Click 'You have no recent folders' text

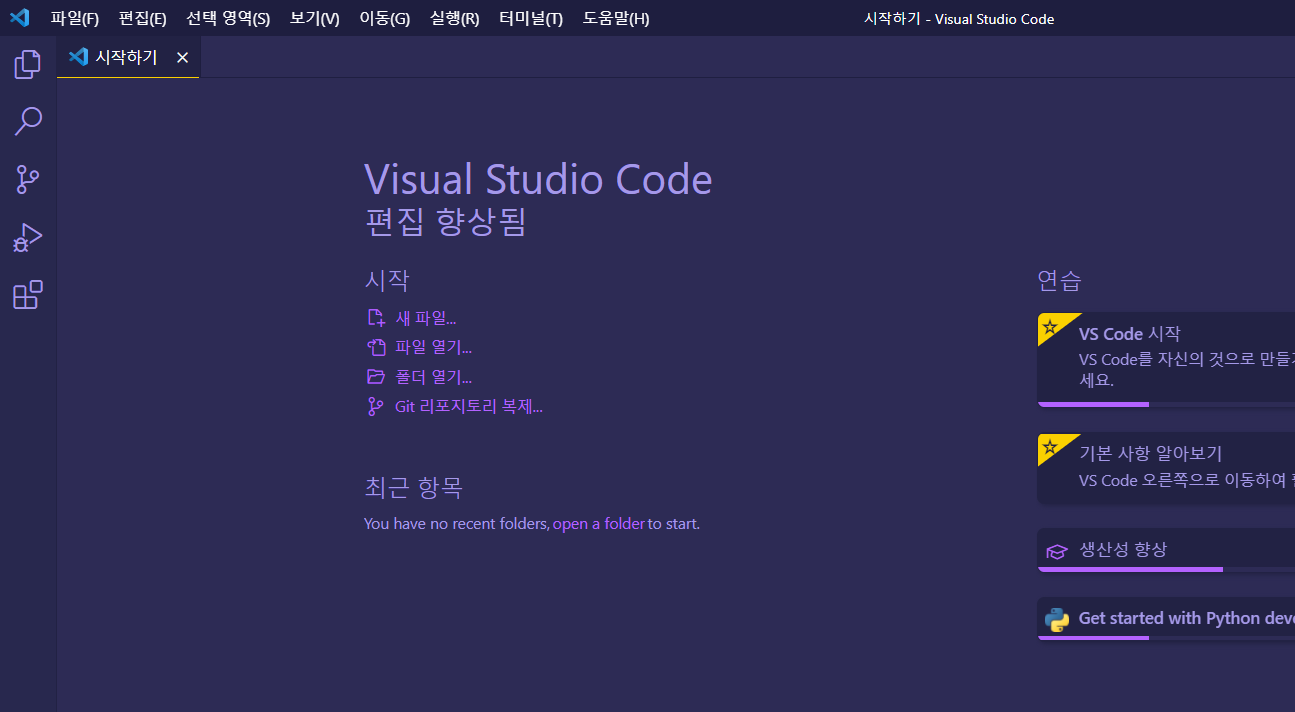pos(456,524)
